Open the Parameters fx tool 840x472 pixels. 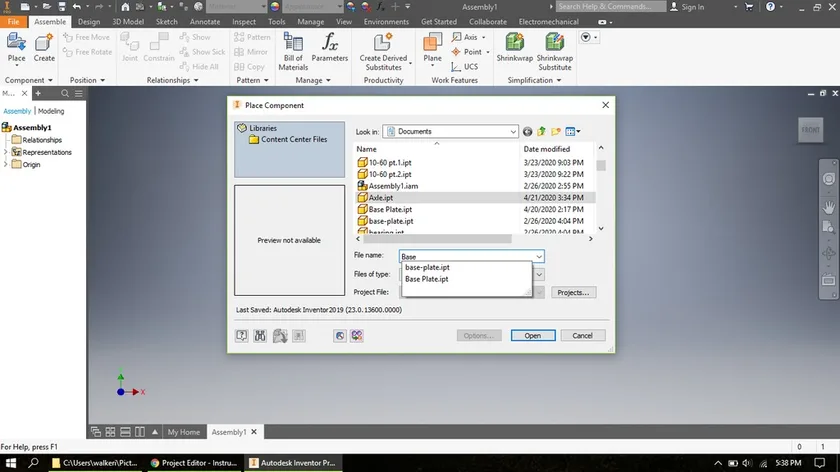tap(329, 47)
